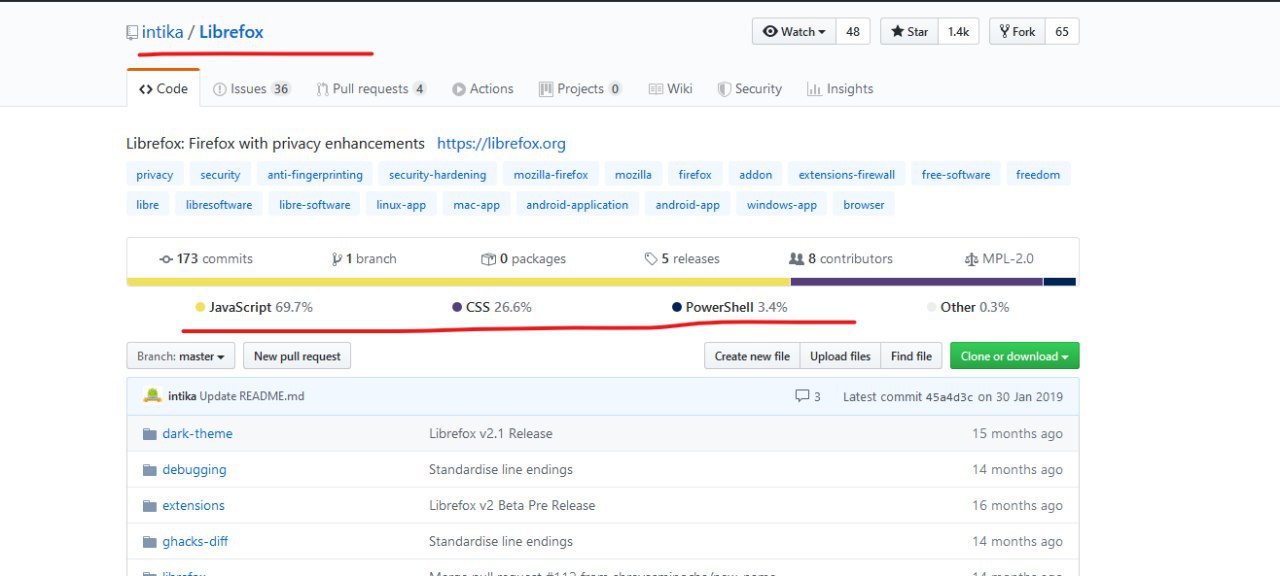Open the latest commit hash 45a4d3c

point(949,397)
